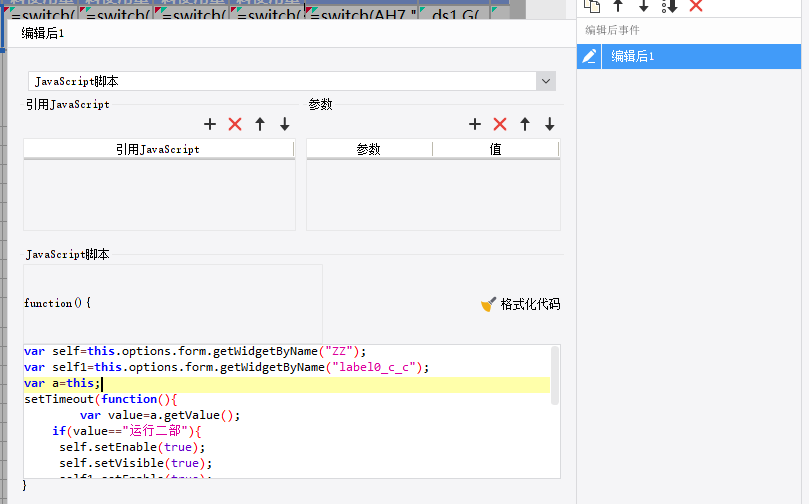Click the 格式化代码 broom icon
Viewport: 809px width, 504px height.
pos(488,304)
